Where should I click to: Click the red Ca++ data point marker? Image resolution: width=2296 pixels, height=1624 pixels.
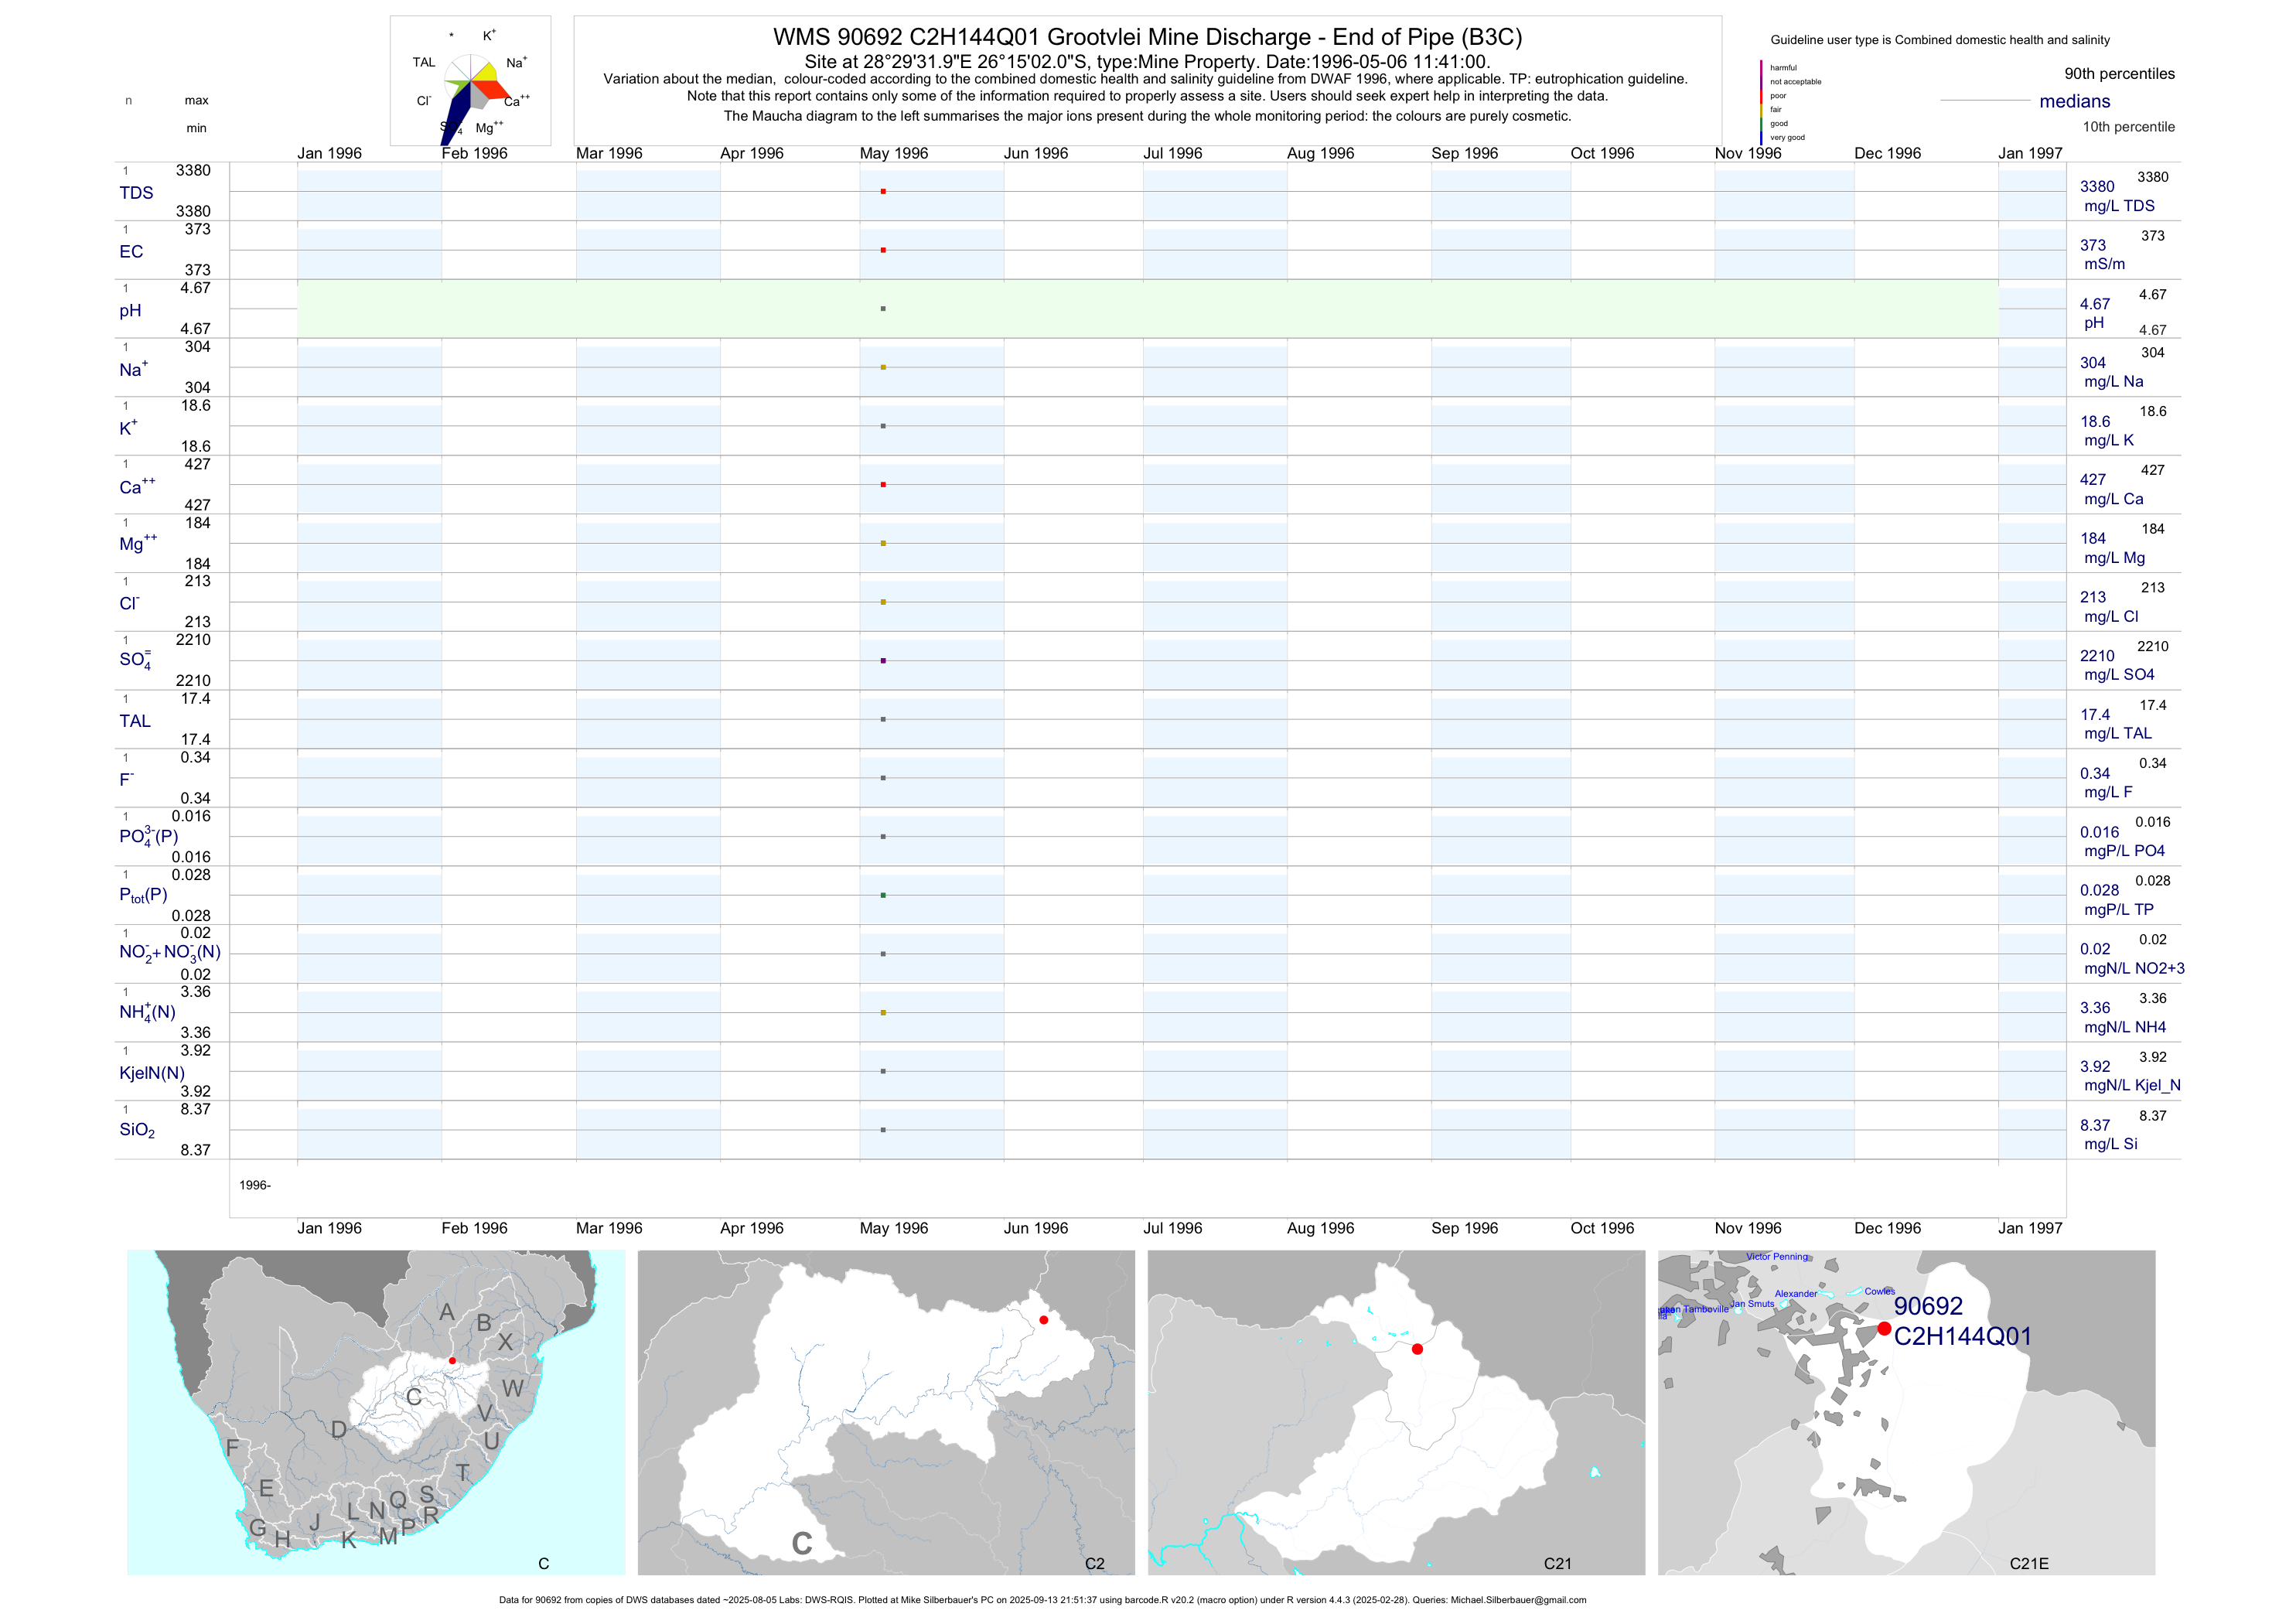[883, 485]
